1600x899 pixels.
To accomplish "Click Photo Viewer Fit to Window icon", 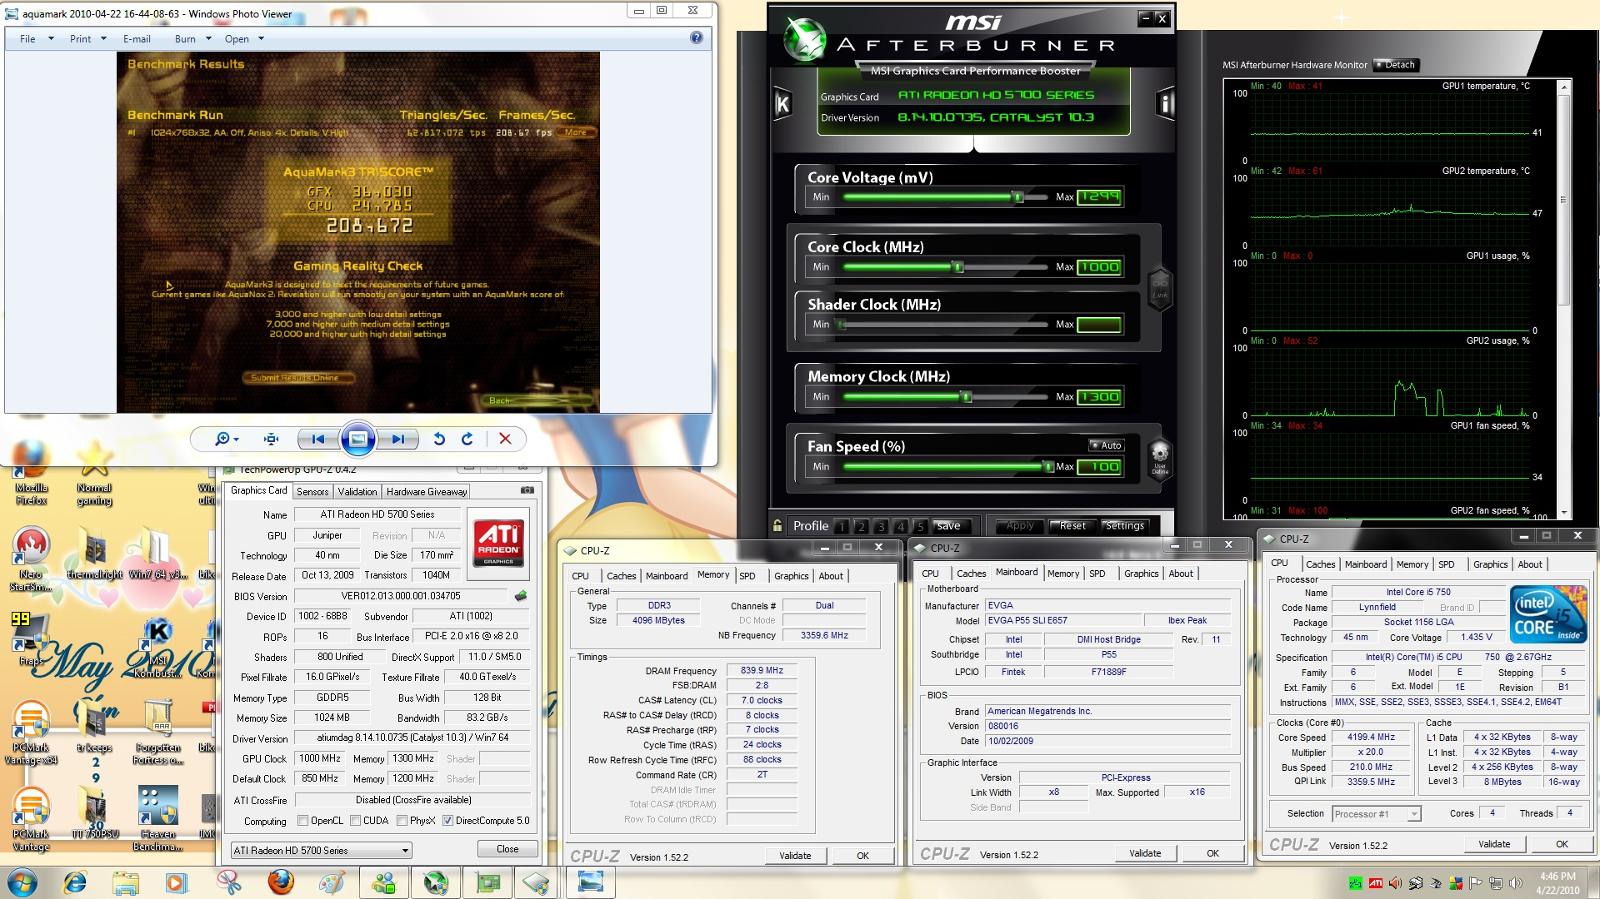I will pos(271,439).
